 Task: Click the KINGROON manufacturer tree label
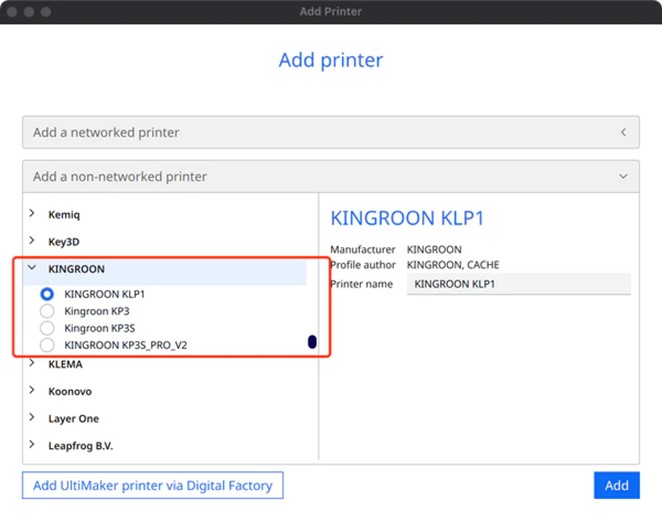click(76, 269)
